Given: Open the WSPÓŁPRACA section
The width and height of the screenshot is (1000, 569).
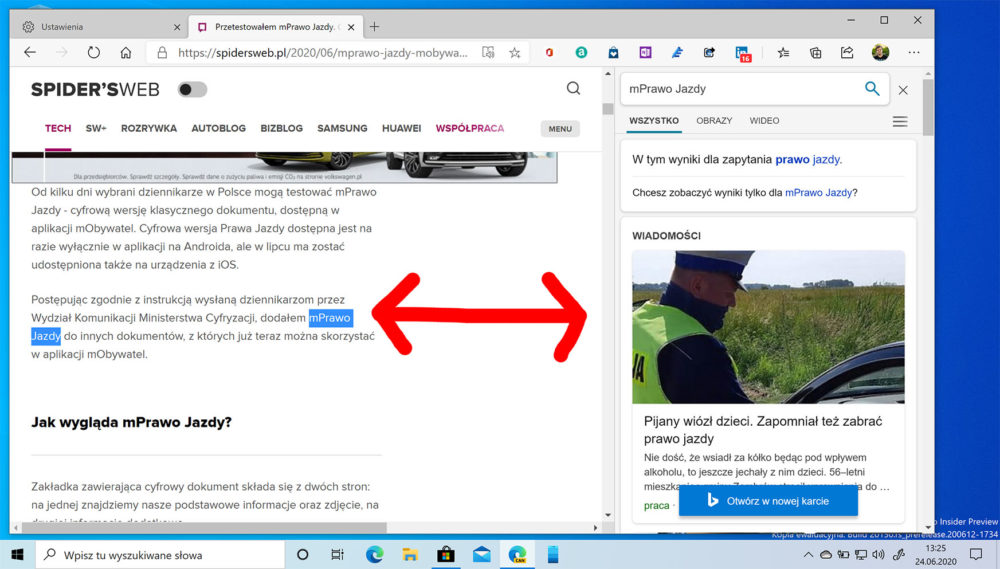Looking at the screenshot, I should pos(470,128).
